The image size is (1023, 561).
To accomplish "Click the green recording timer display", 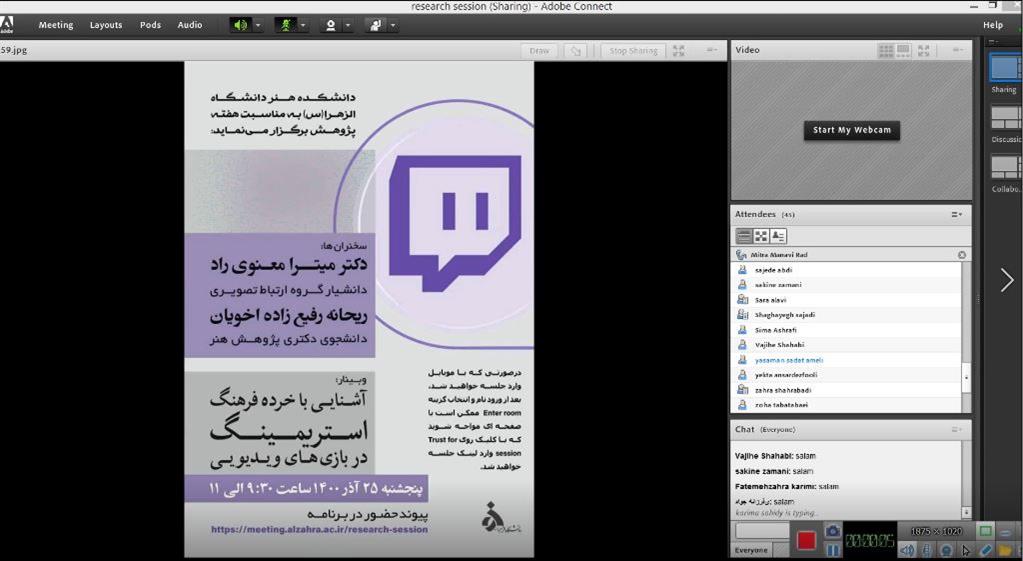I will pos(870,540).
